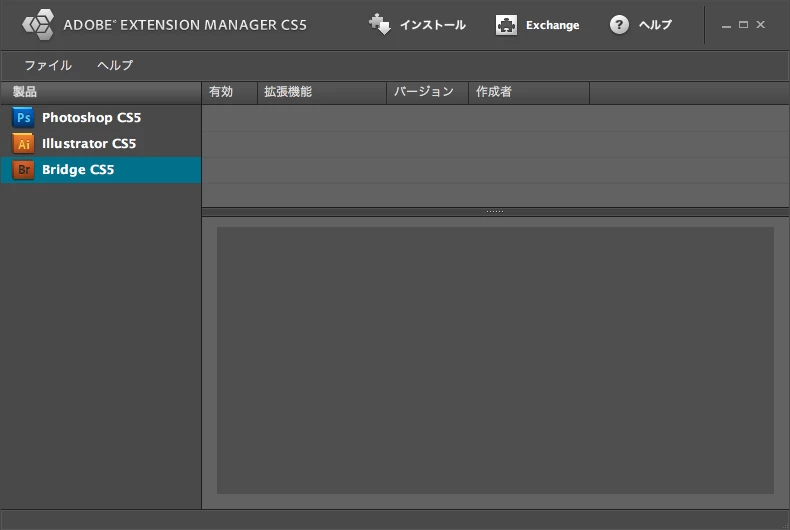Select Bridge CS5 in product list

tap(101, 170)
